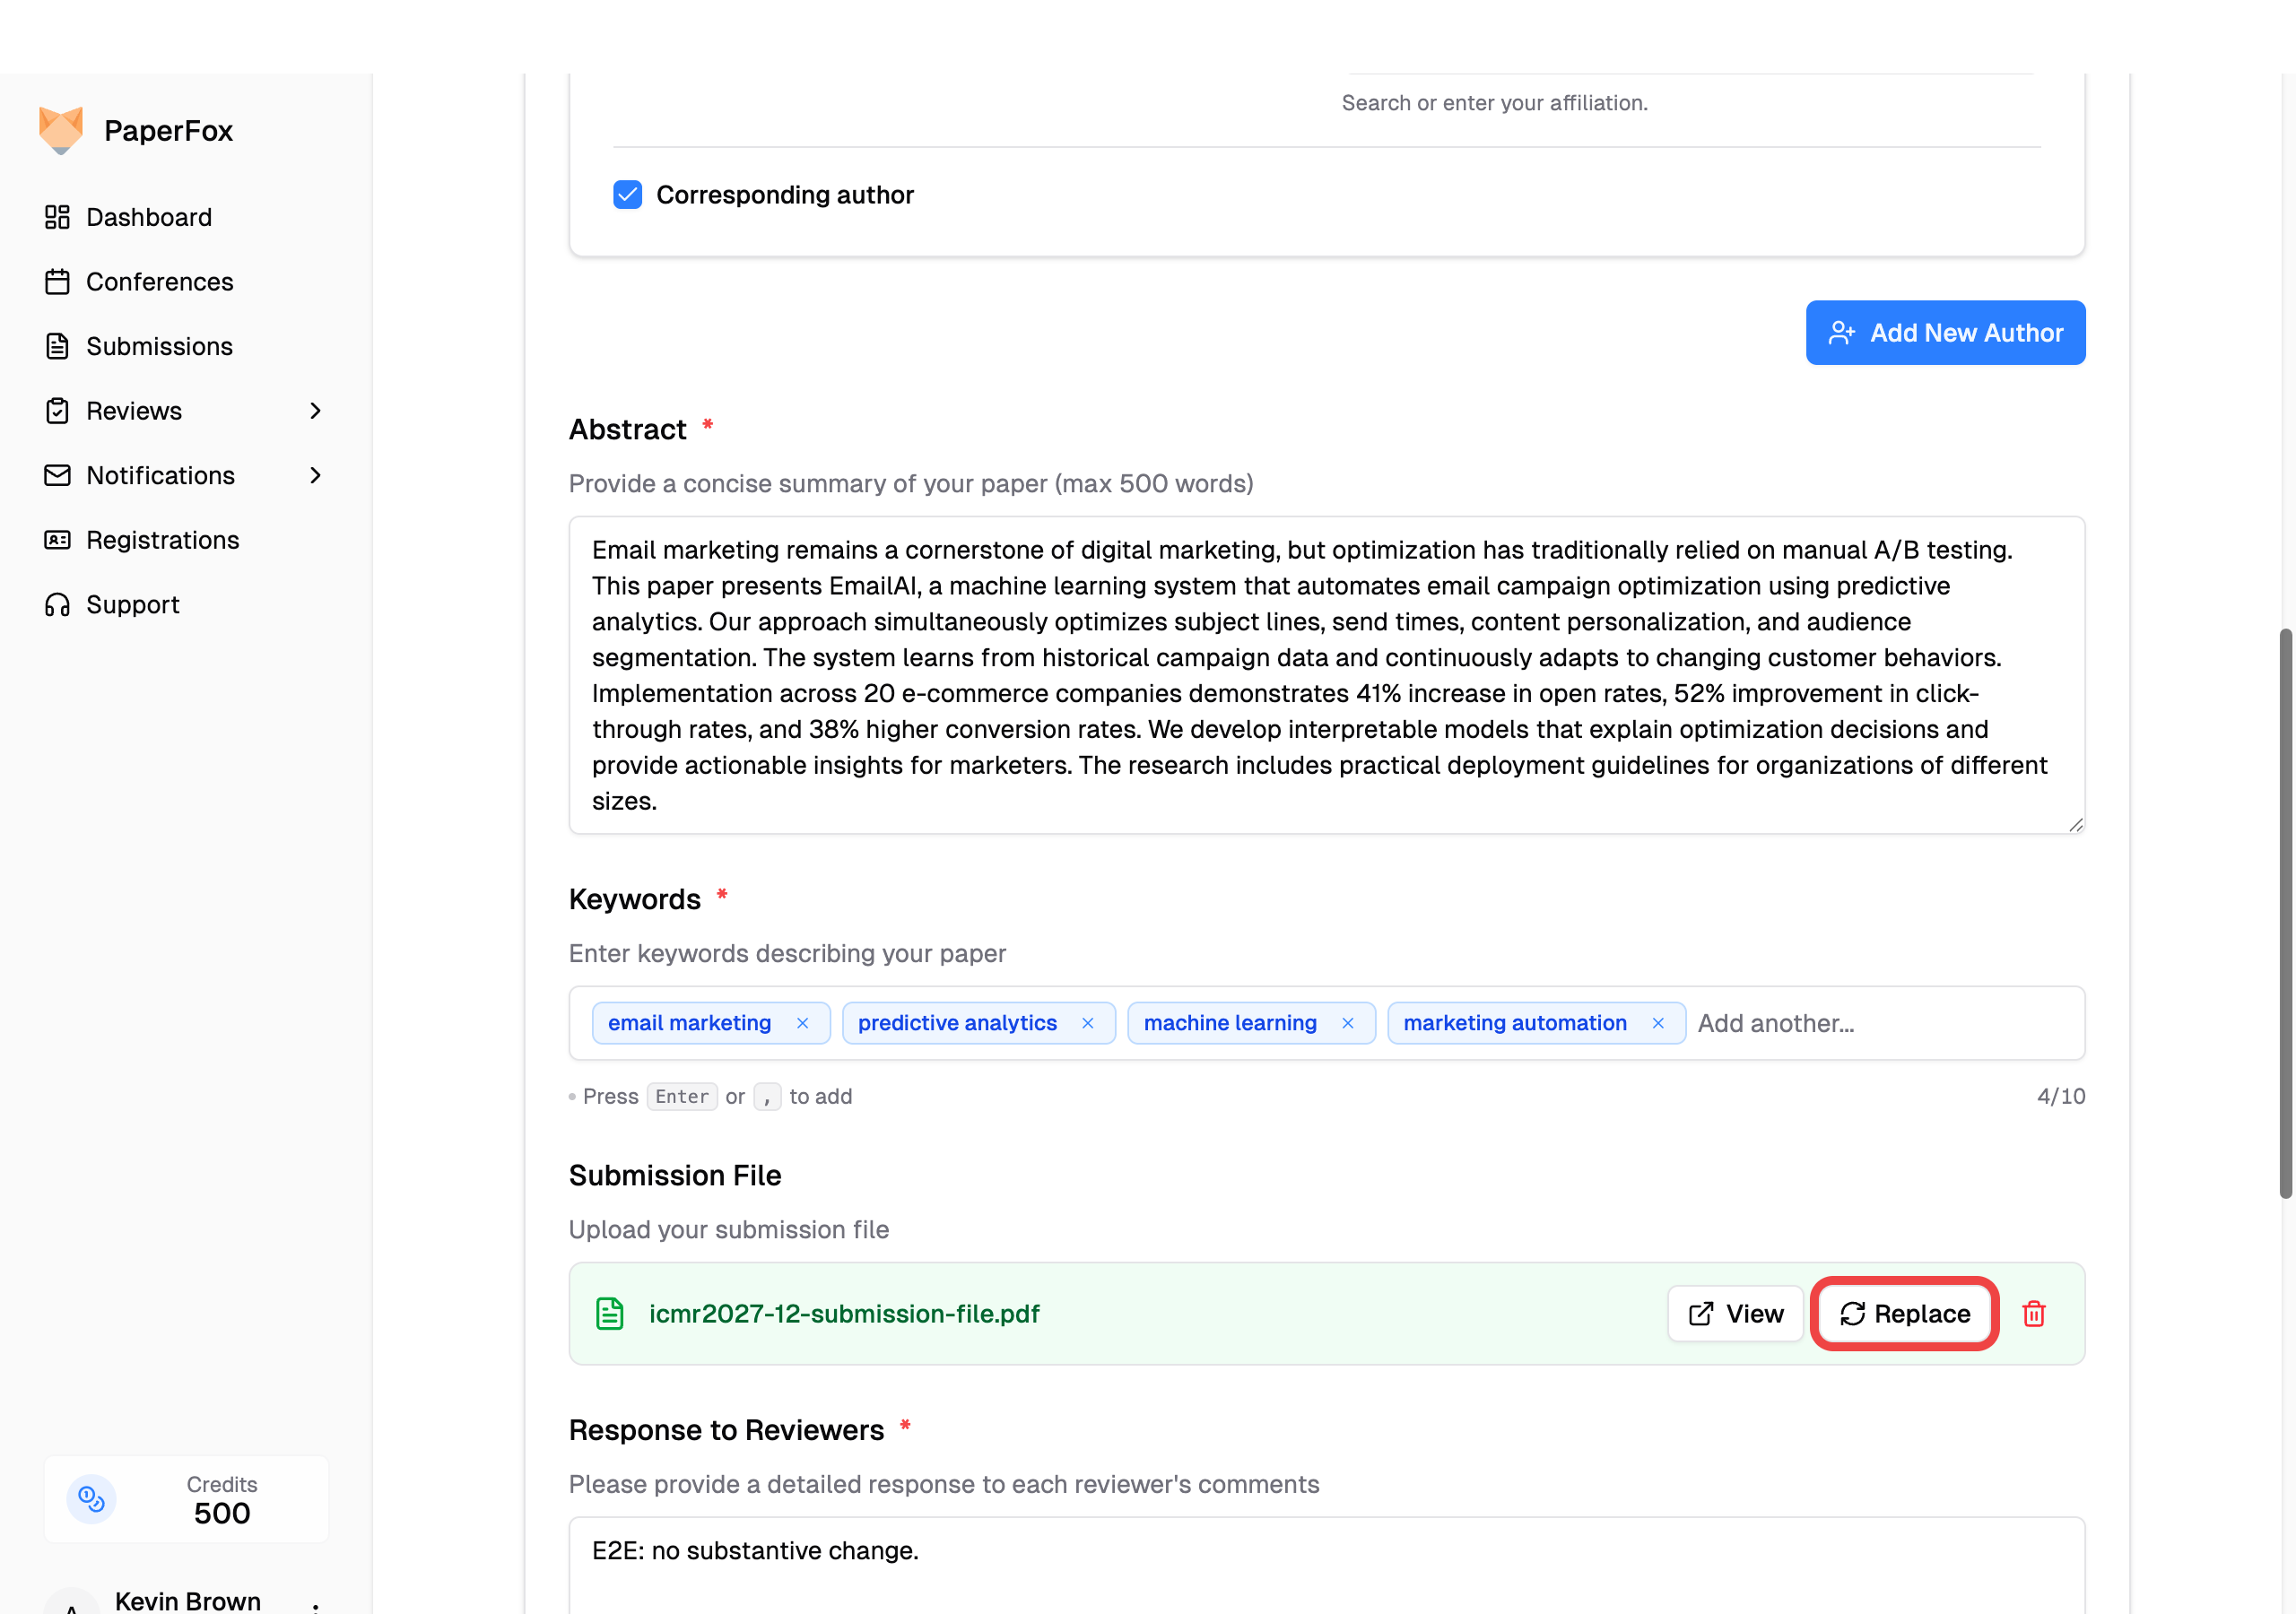2296x1614 pixels.
Task: Click the Replace file button
Action: 1904,1313
